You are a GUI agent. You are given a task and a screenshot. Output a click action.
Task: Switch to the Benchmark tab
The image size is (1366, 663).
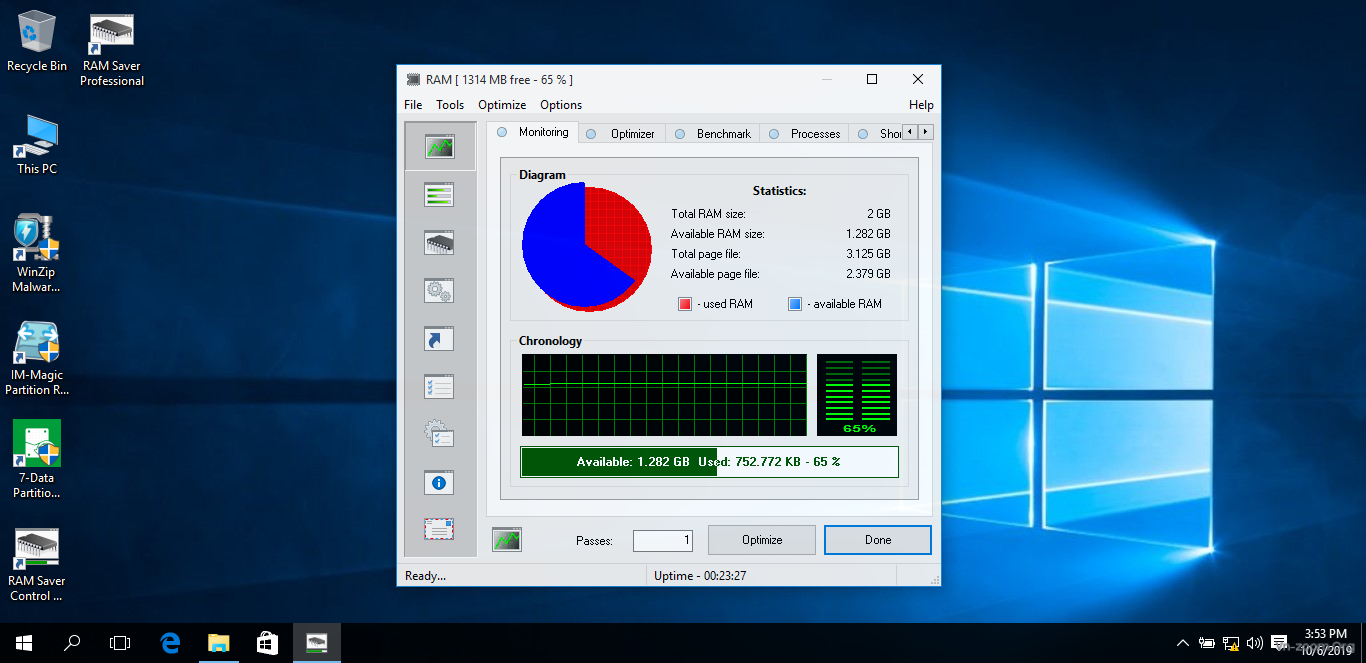pos(723,133)
